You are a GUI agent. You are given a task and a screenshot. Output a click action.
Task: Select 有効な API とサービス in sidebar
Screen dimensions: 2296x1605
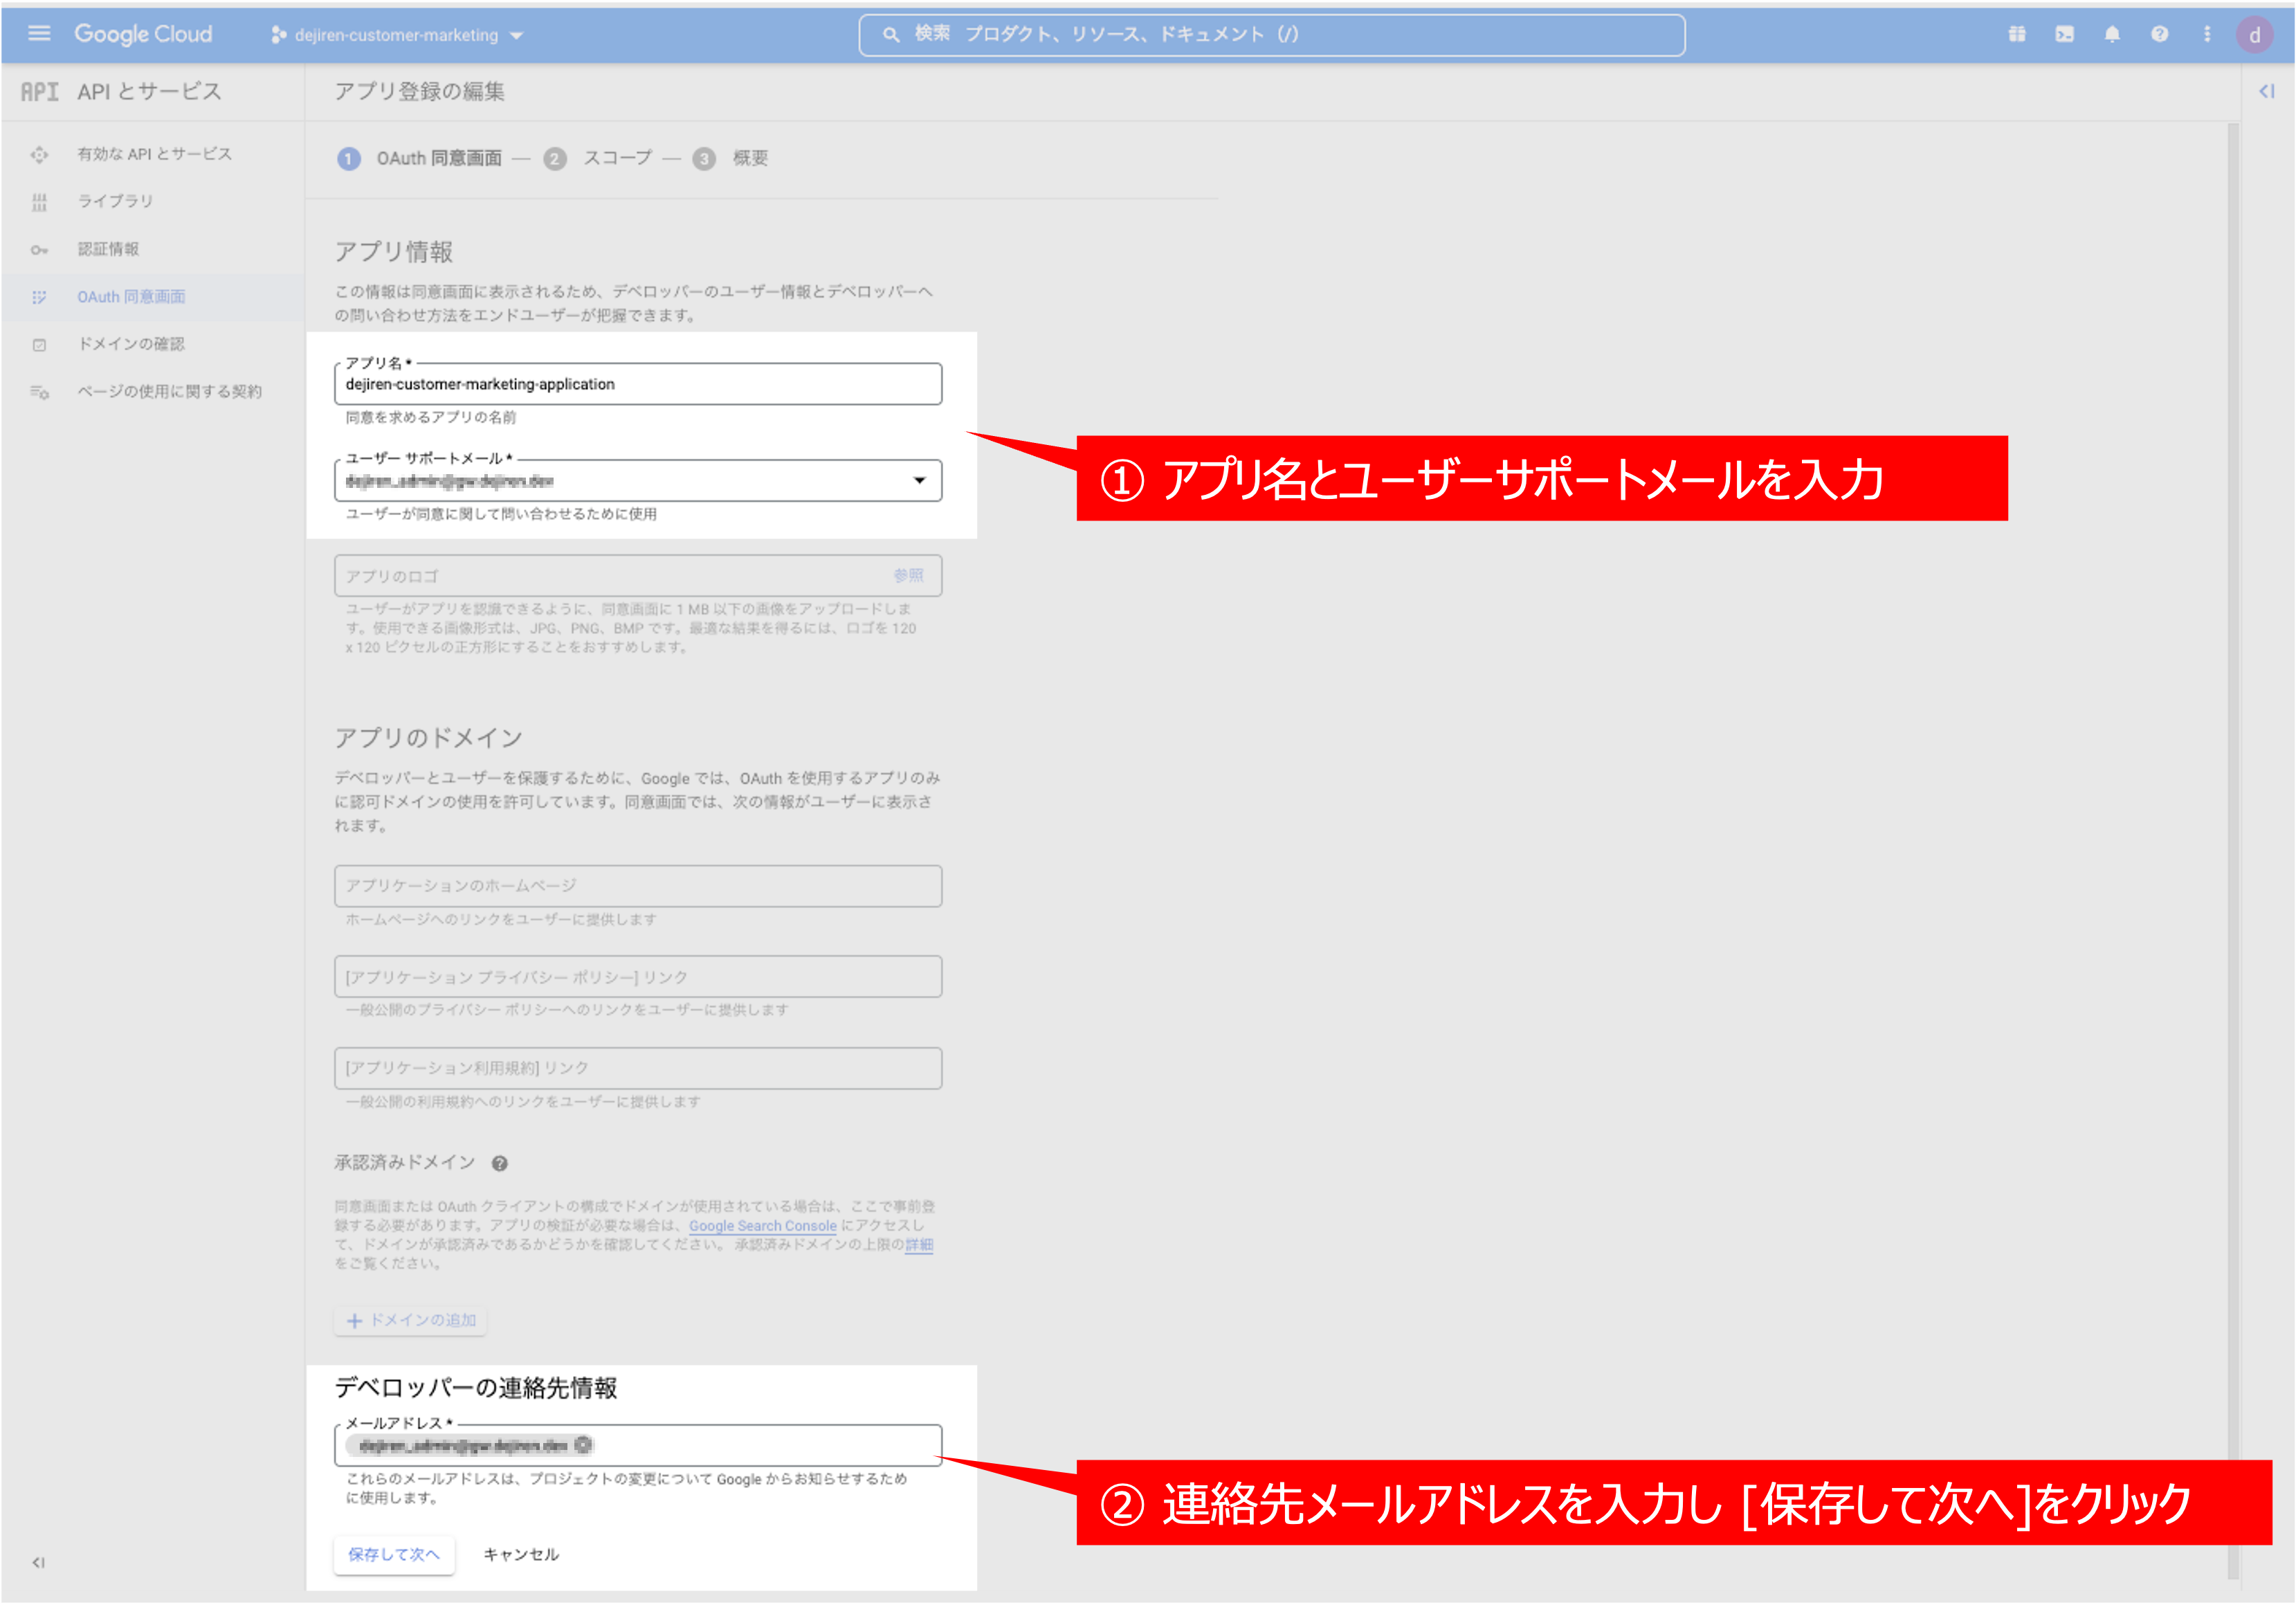point(154,154)
